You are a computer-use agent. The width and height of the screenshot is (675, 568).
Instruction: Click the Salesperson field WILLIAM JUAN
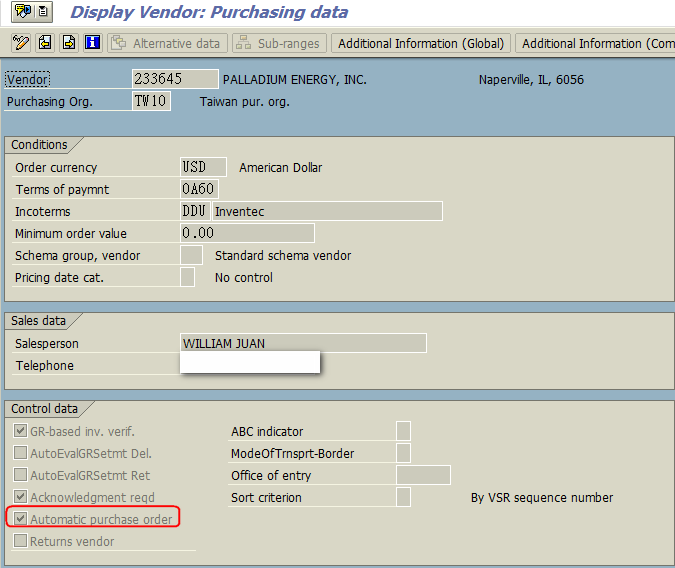point(303,343)
